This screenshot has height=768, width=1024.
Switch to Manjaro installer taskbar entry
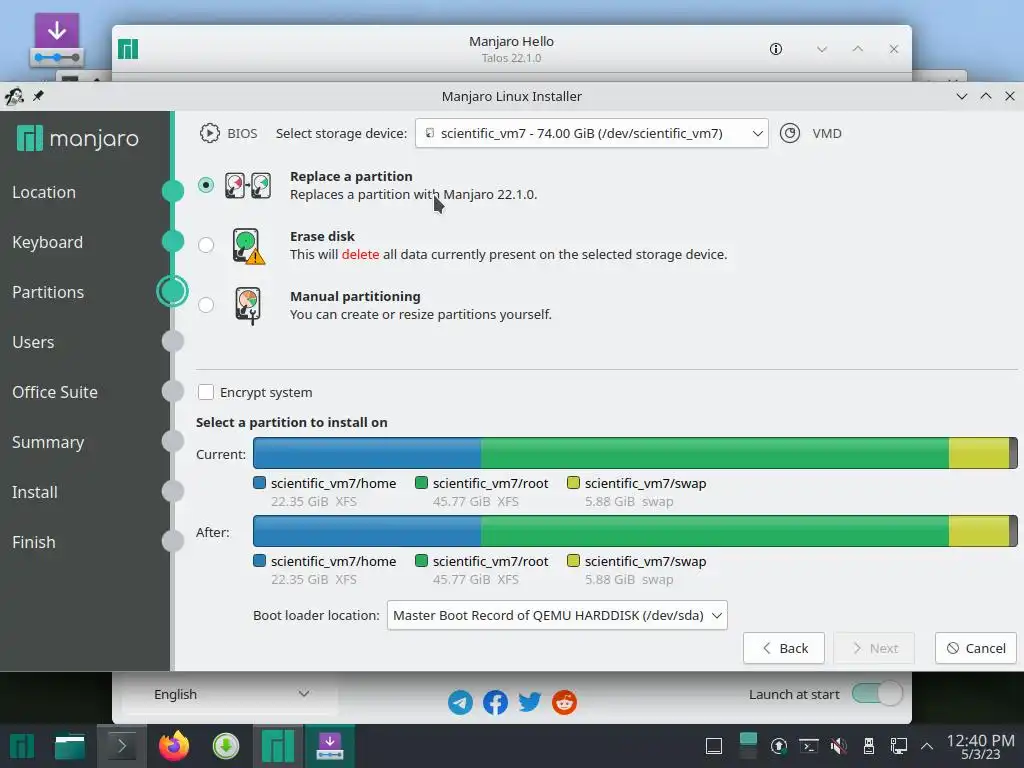click(x=330, y=746)
